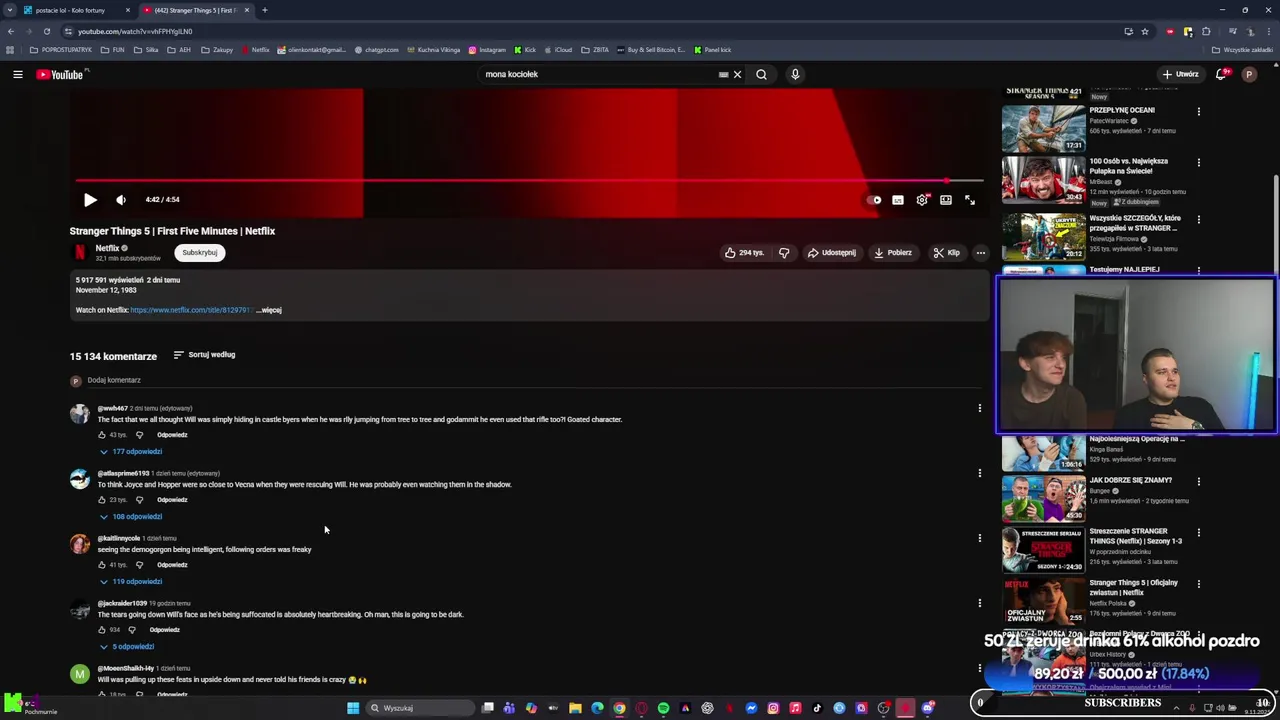The width and height of the screenshot is (1280, 720).
Task: Reply to @jackraider1039 via Odpowiedz
Action: (x=165, y=630)
